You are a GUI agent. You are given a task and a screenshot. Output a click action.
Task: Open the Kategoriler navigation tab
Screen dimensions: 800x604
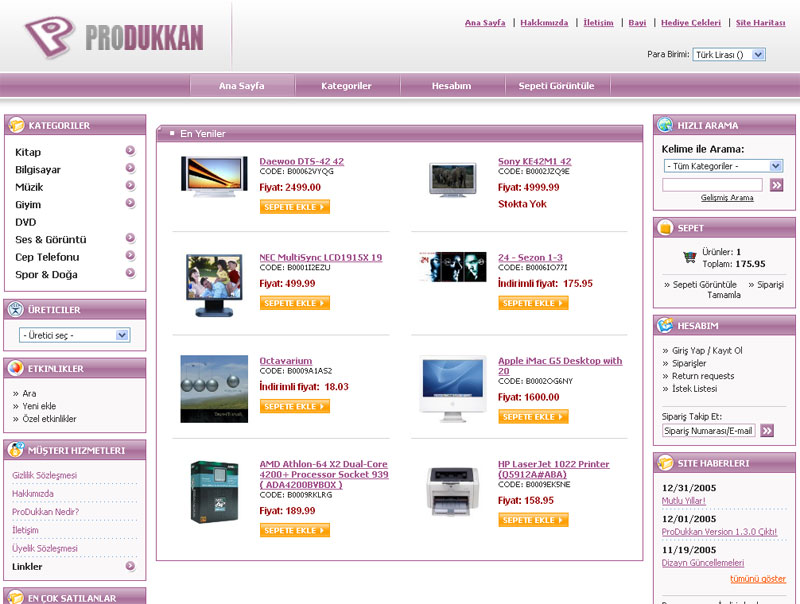tap(346, 86)
